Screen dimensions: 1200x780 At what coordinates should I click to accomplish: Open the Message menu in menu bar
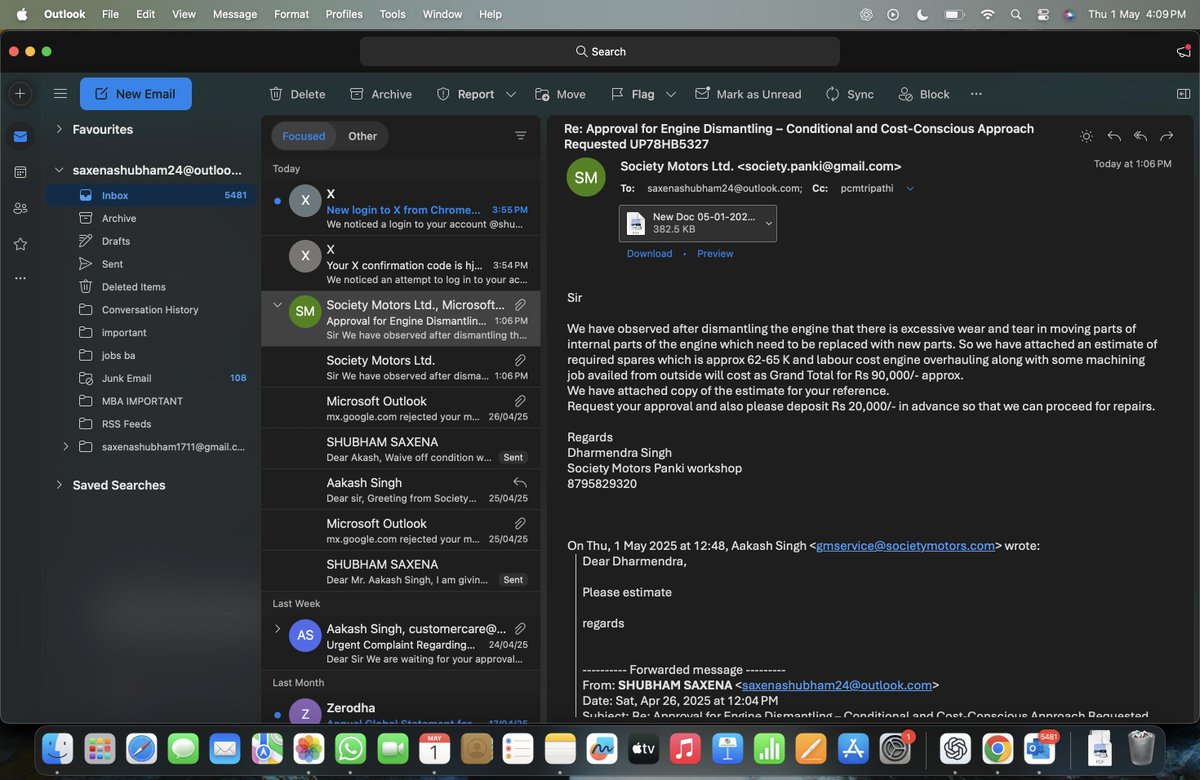click(235, 14)
